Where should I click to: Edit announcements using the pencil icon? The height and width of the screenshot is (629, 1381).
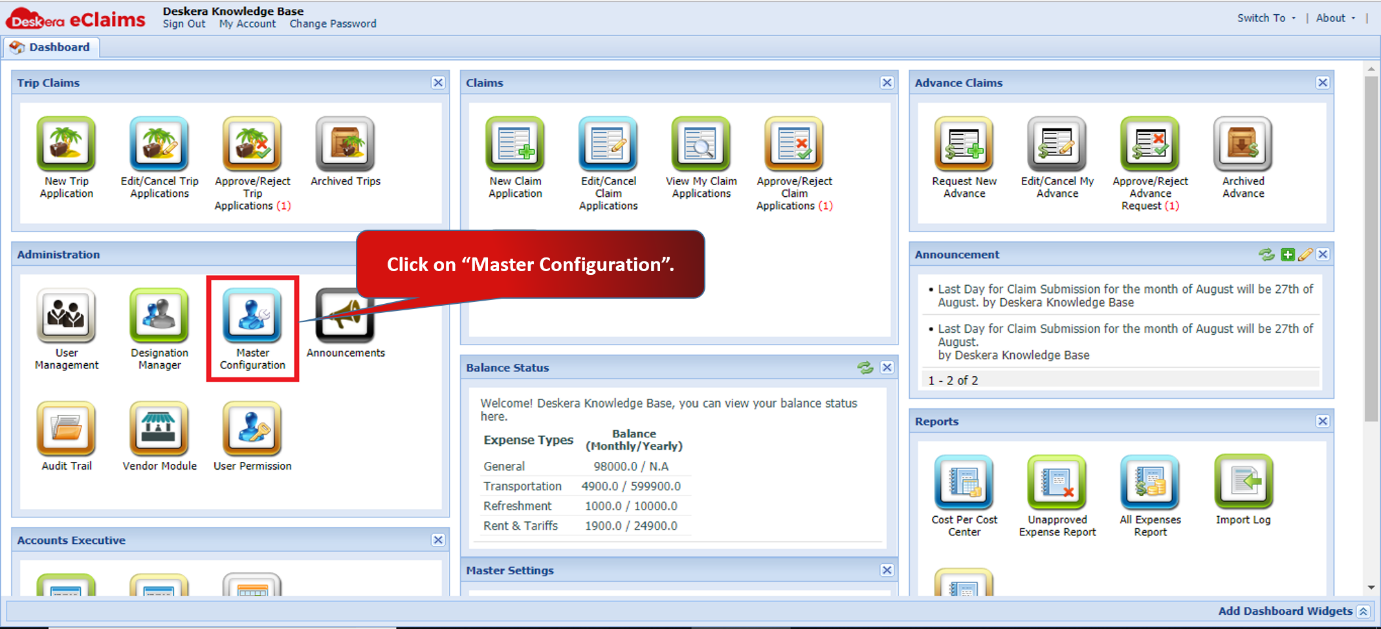(1305, 255)
